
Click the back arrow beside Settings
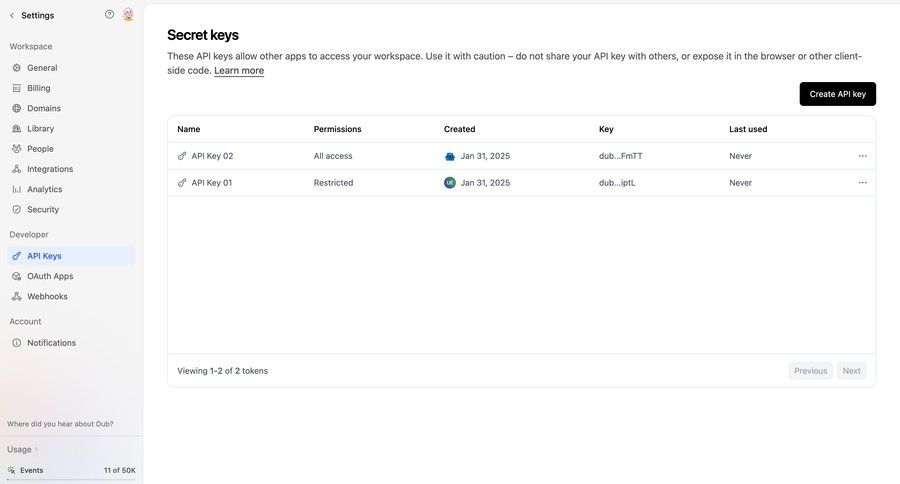[12, 15]
